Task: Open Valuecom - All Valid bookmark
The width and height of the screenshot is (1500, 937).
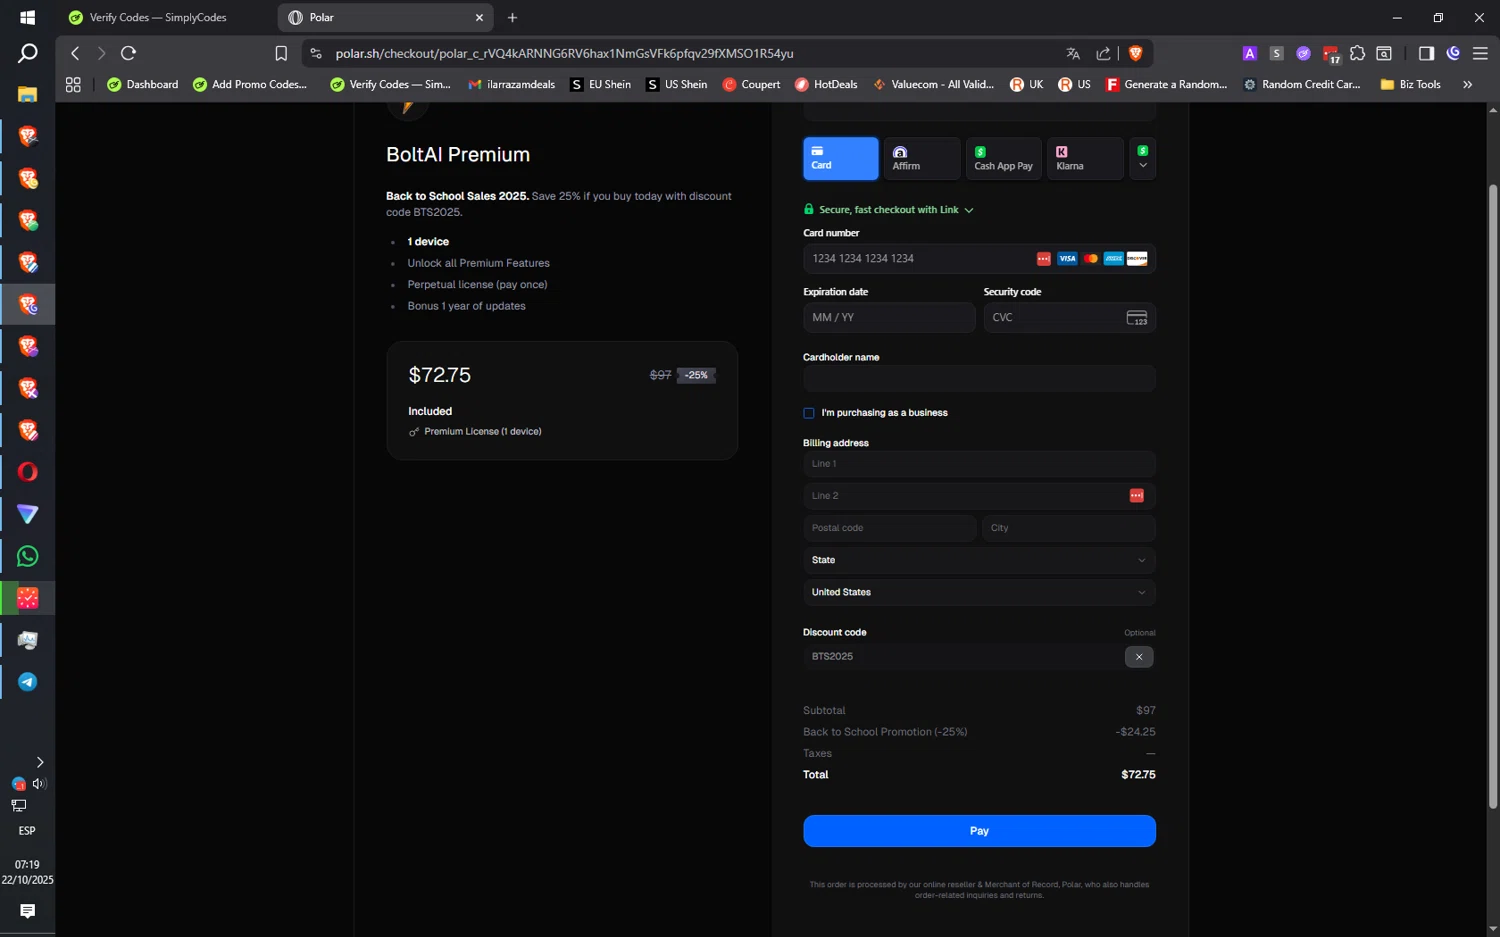Action: click(933, 85)
